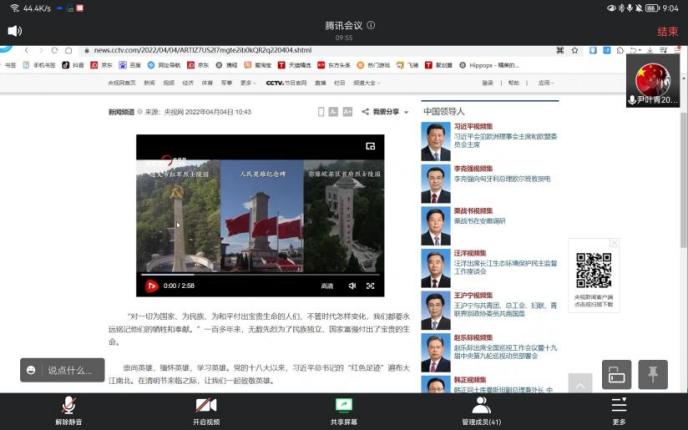Tap the pin button at bottom right
Viewport: 688px width, 430px height.
pyautogui.click(x=653, y=374)
